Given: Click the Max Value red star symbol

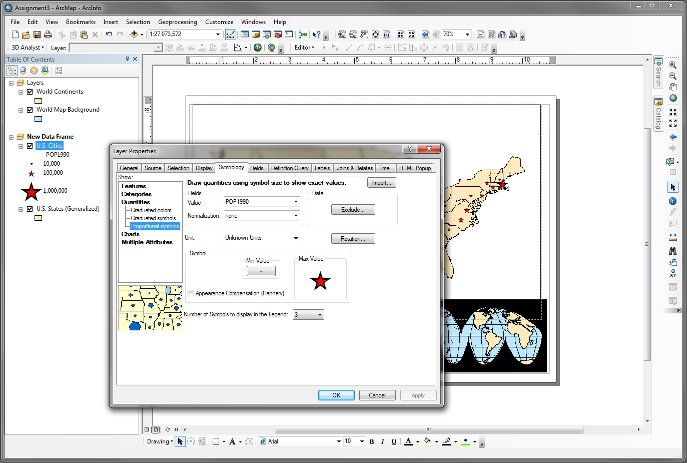Looking at the screenshot, I should tap(320, 281).
